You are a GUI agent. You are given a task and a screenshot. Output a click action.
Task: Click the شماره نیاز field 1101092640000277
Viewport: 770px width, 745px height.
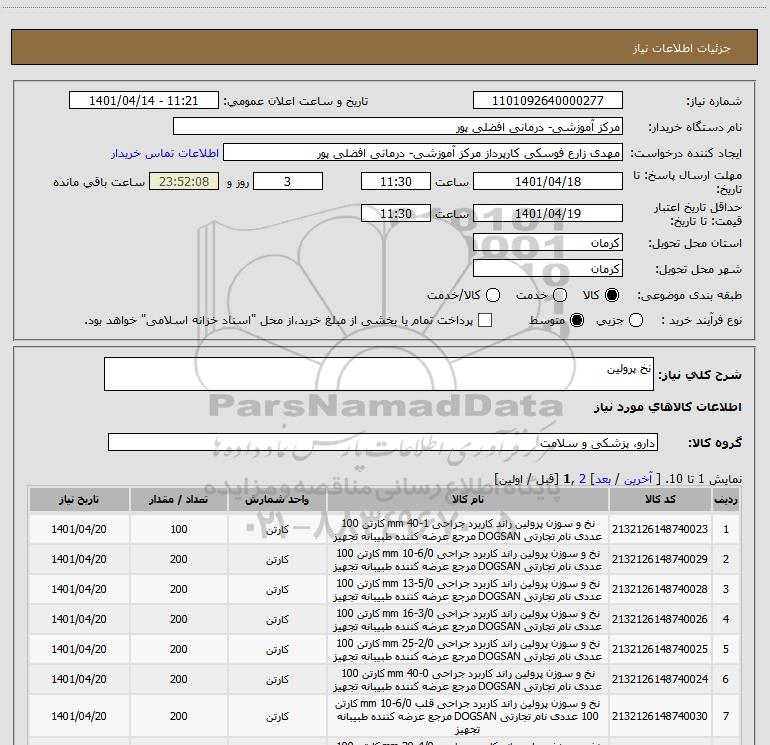[x=548, y=100]
